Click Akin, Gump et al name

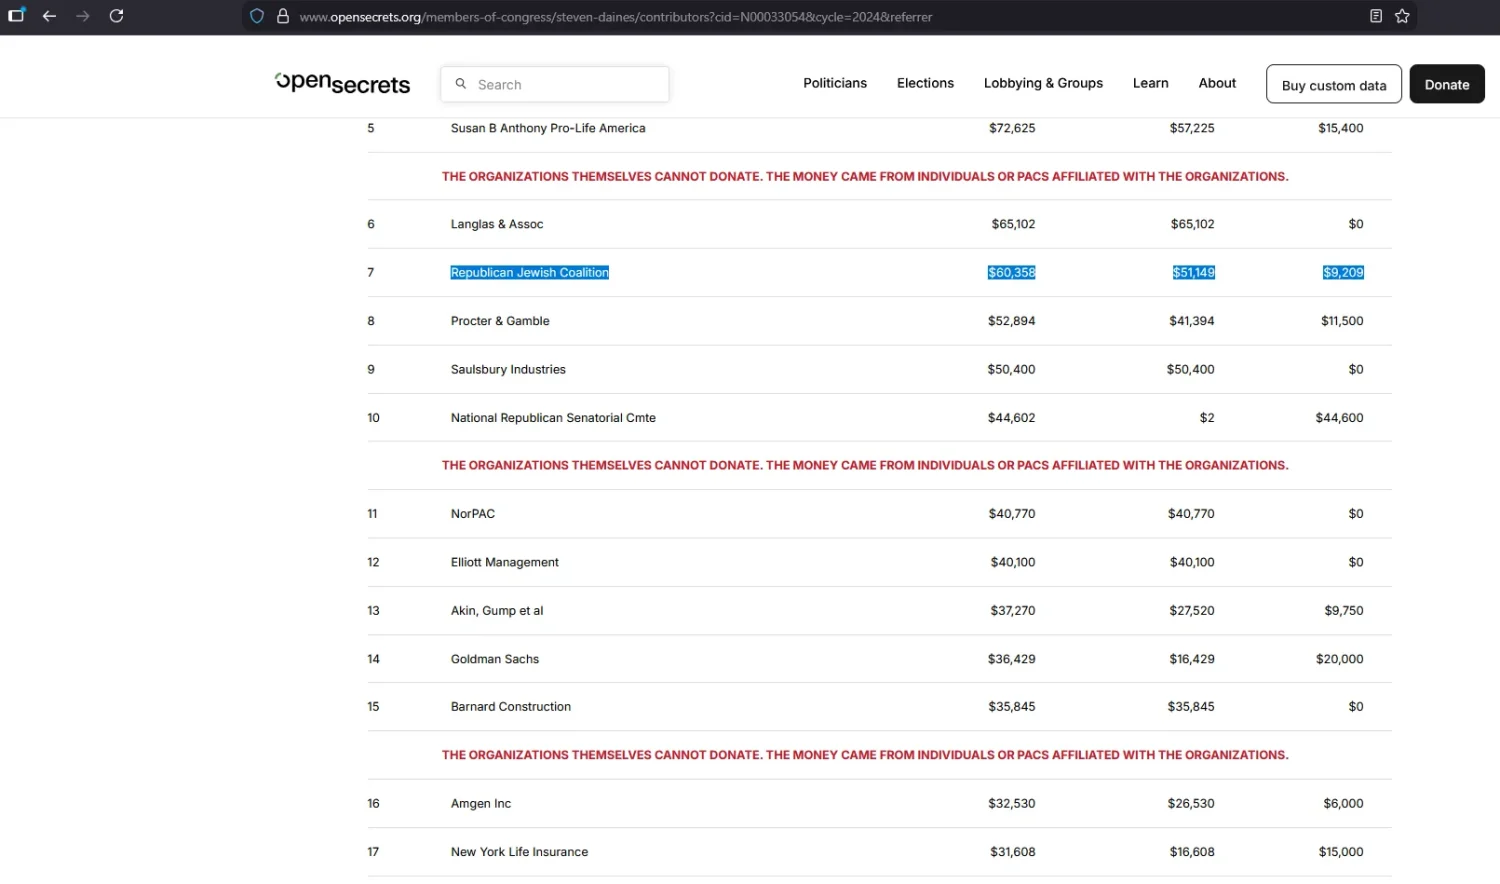(x=497, y=610)
